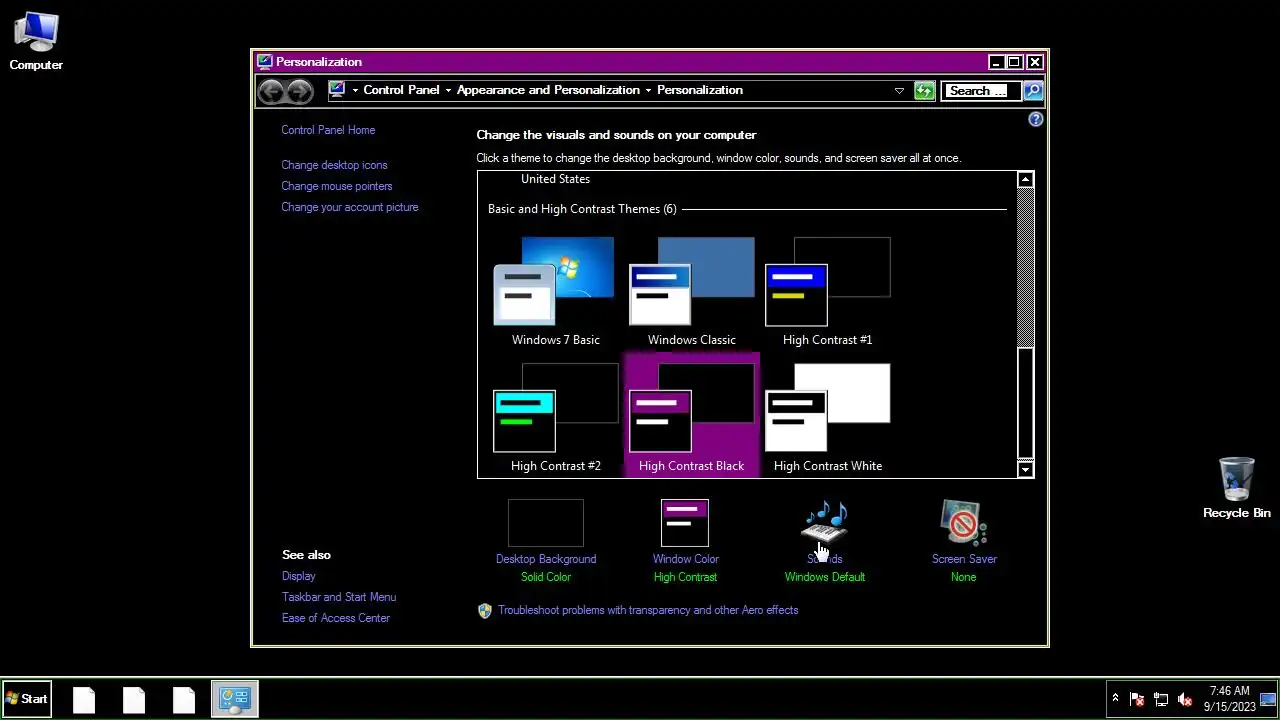The height and width of the screenshot is (720, 1280).
Task: Click Control Panel in the breadcrumb
Action: coord(401,90)
